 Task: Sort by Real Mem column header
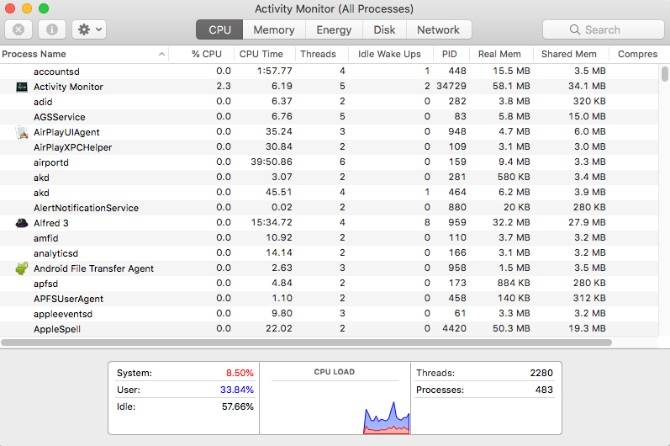pos(500,54)
